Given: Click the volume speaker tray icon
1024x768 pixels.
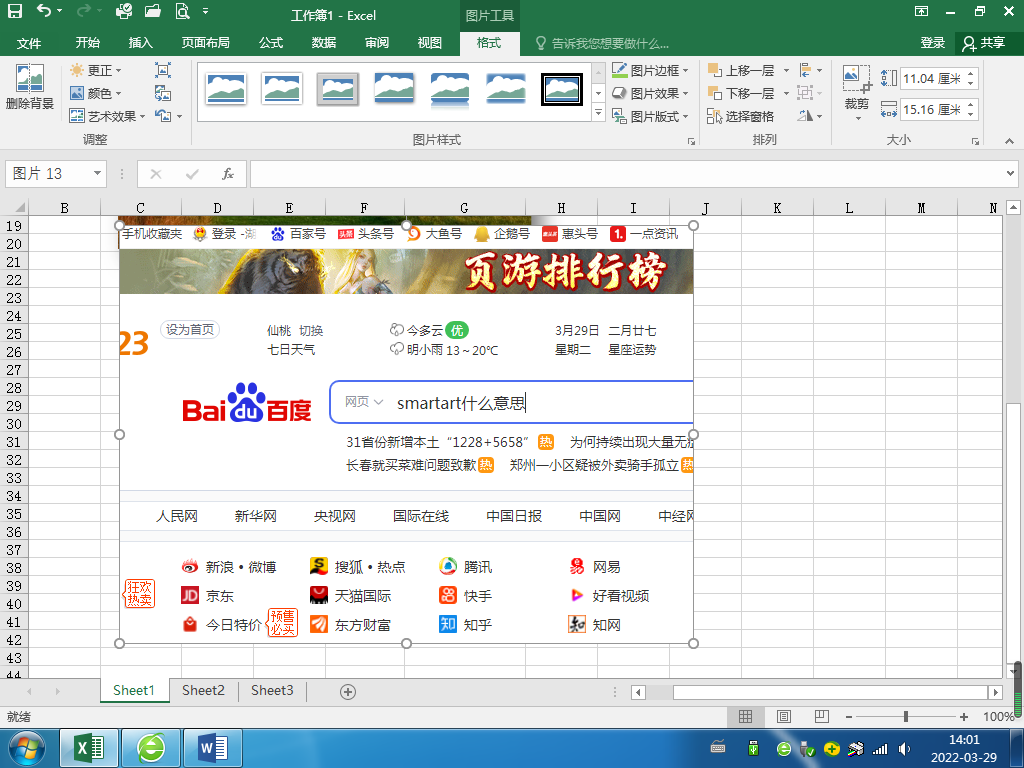Looking at the screenshot, I should click(904, 748).
